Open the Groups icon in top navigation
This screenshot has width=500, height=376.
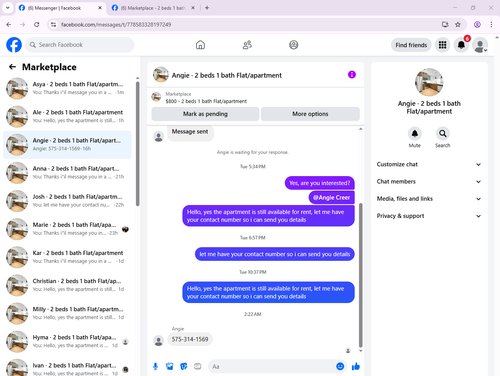(294, 45)
